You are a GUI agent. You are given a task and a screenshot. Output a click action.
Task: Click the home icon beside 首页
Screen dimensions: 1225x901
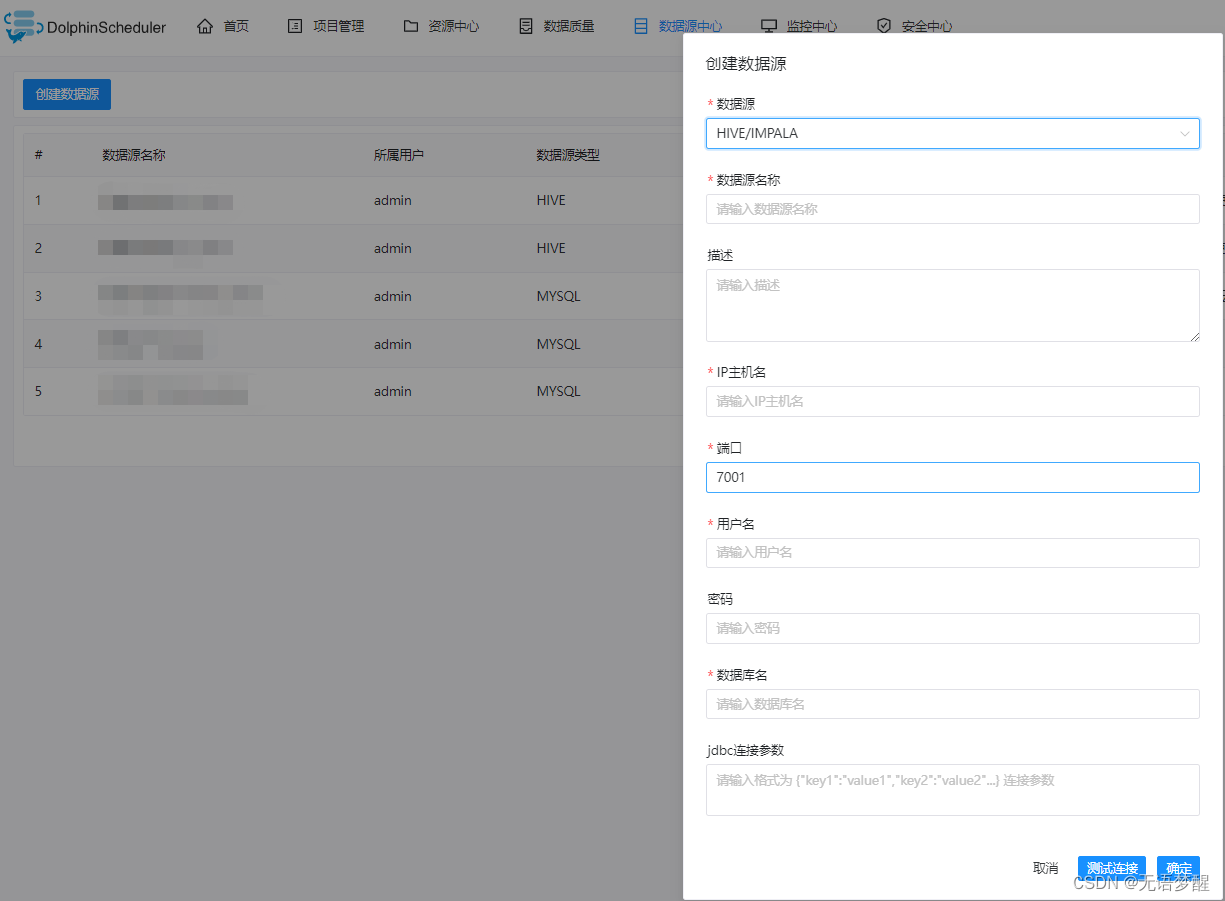[x=205, y=26]
